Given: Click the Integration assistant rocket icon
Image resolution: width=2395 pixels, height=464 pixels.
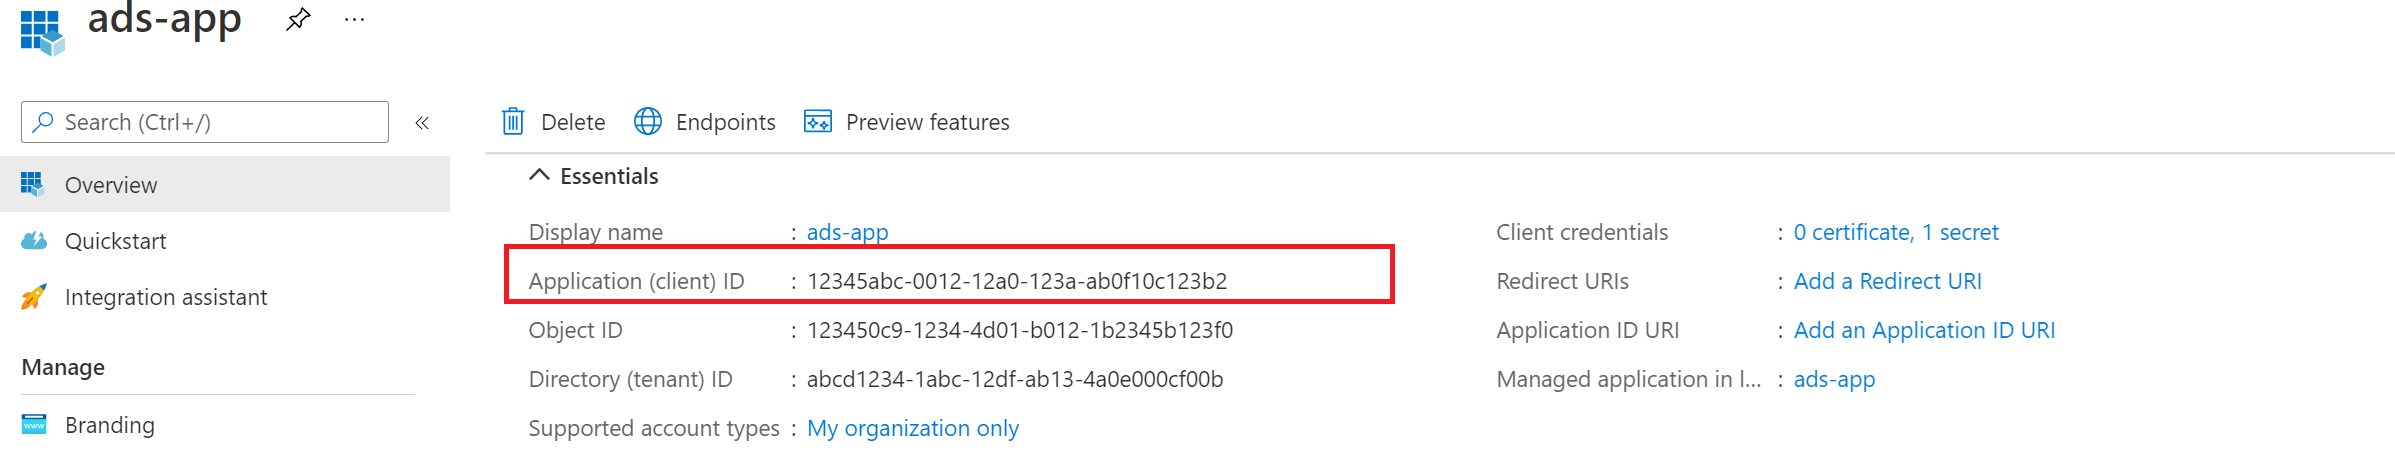Looking at the screenshot, I should pyautogui.click(x=34, y=297).
